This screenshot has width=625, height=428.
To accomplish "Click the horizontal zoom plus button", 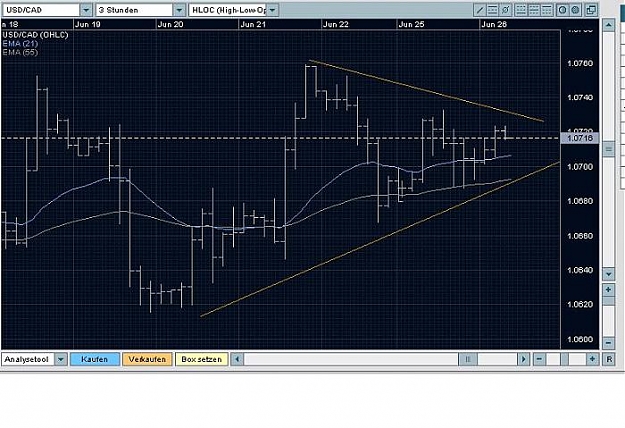I will (592, 359).
